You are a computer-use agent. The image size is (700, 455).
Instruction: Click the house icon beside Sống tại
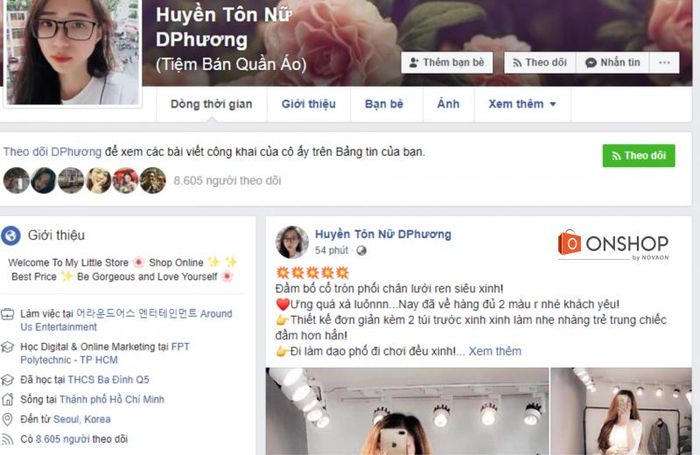[x=8, y=399]
